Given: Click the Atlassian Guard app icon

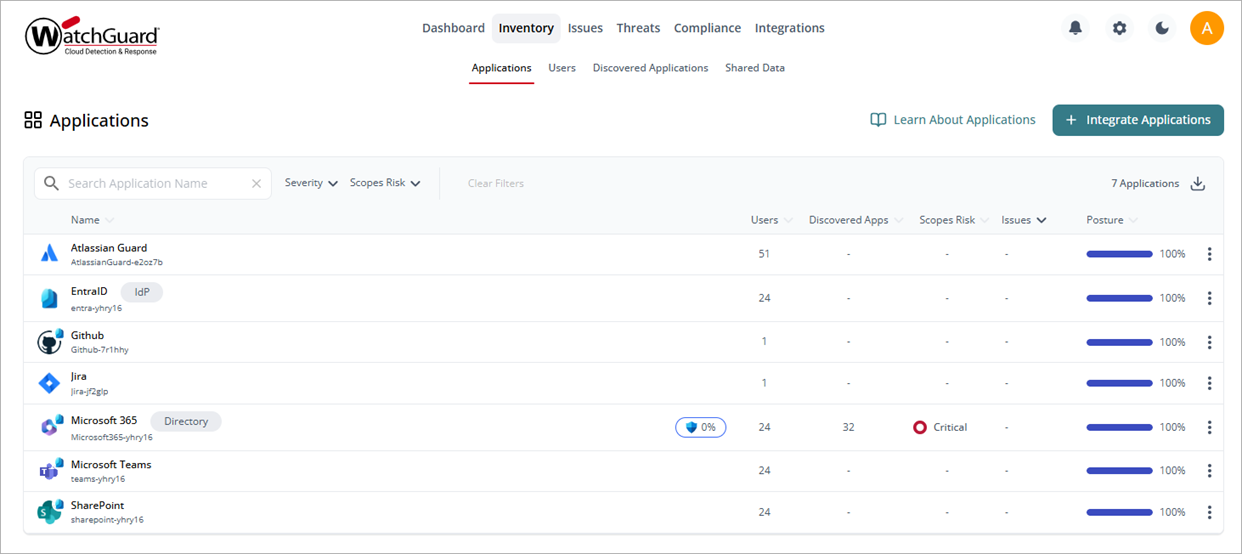Looking at the screenshot, I should (x=49, y=254).
